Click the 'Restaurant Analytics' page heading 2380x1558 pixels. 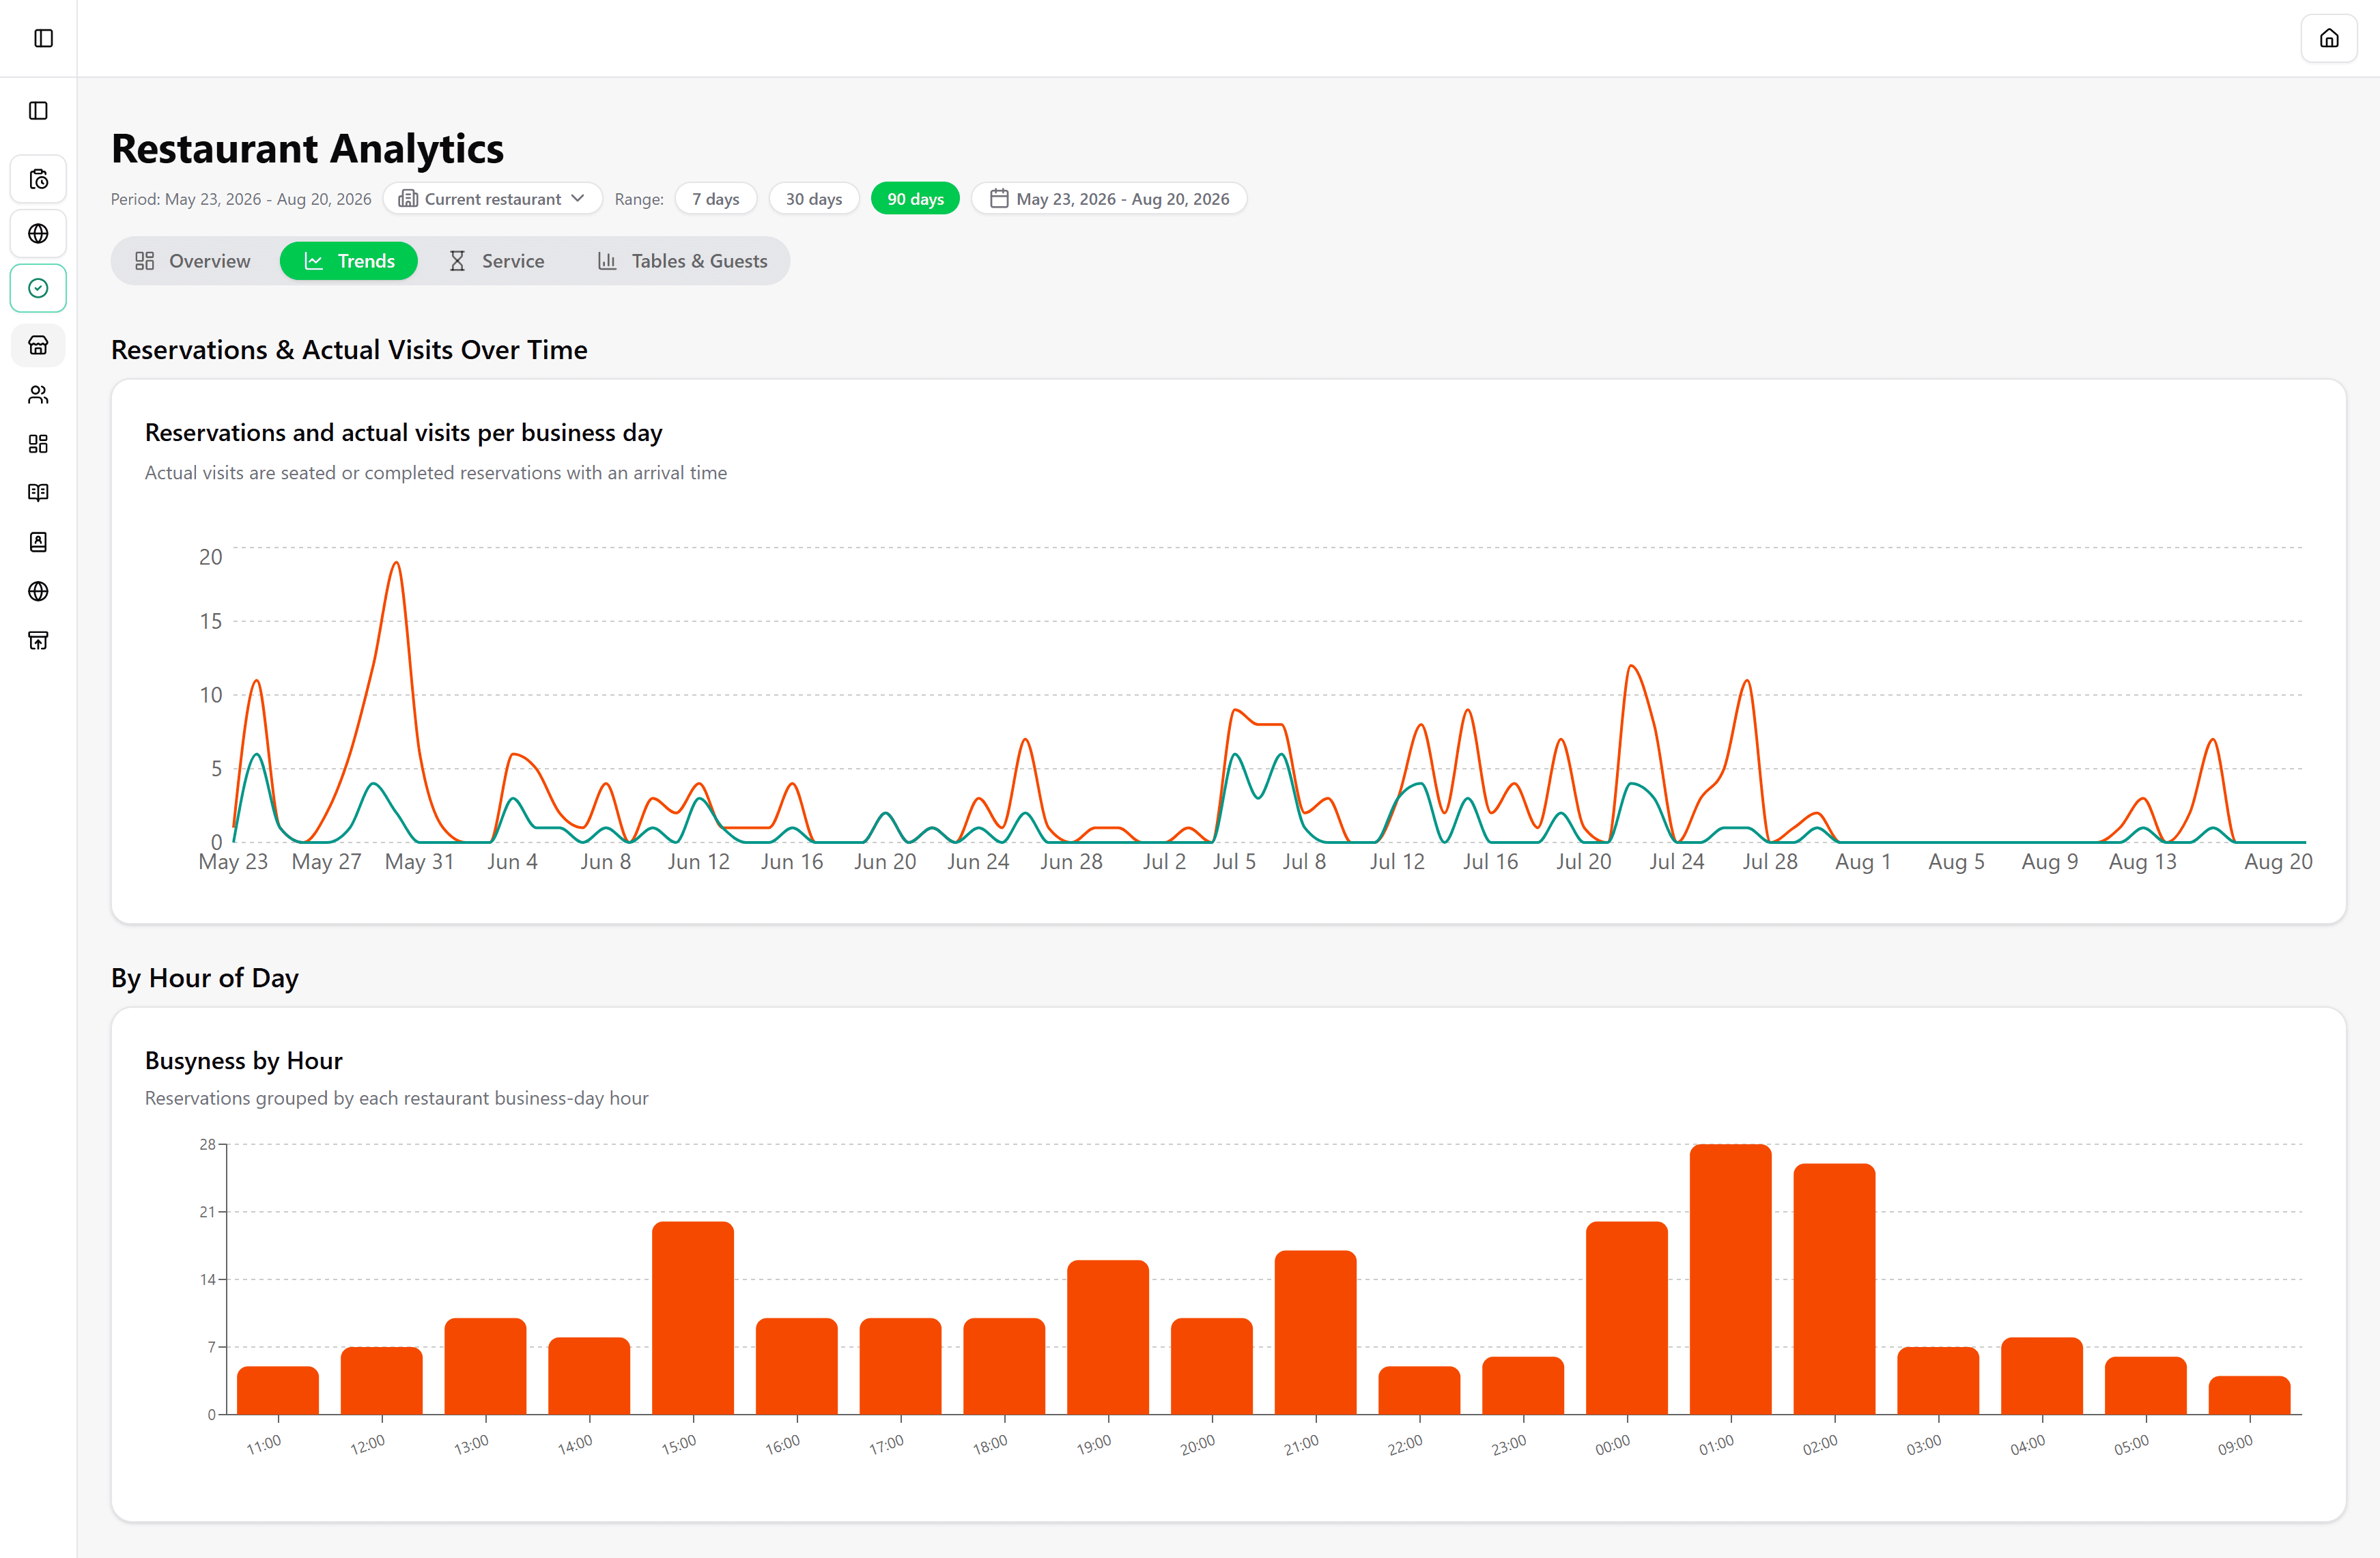pyautogui.click(x=307, y=149)
